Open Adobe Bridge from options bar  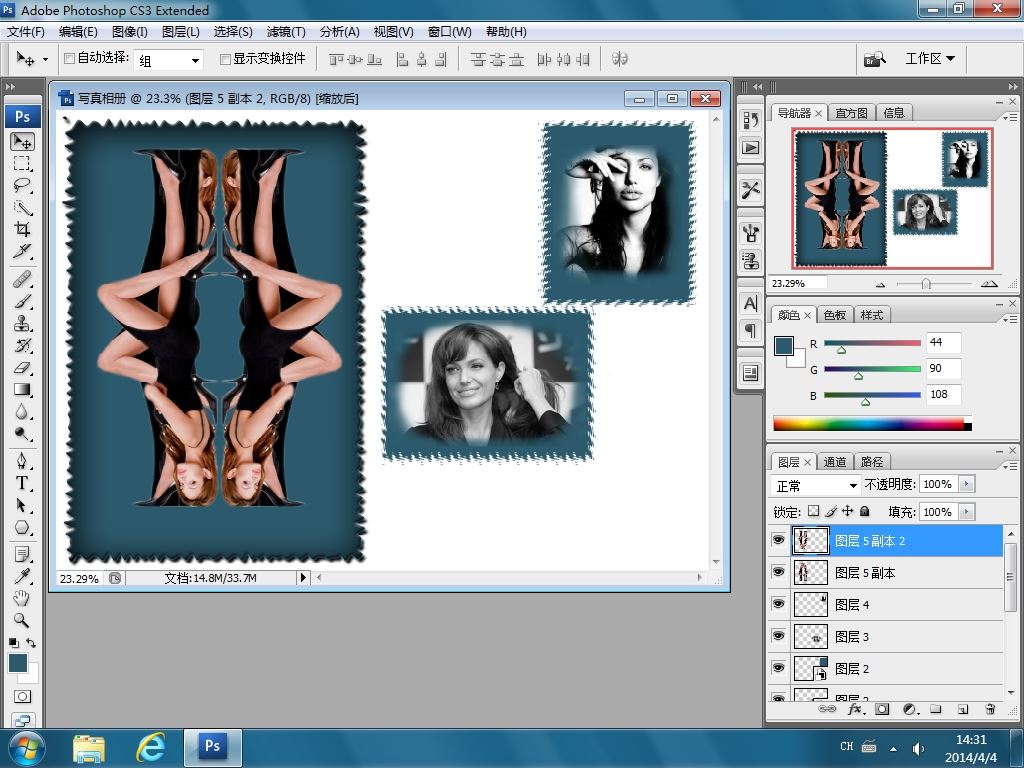pos(874,59)
